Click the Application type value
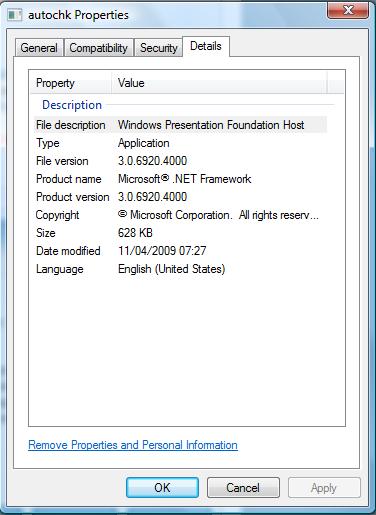The height and width of the screenshot is (515, 376). [x=144, y=143]
